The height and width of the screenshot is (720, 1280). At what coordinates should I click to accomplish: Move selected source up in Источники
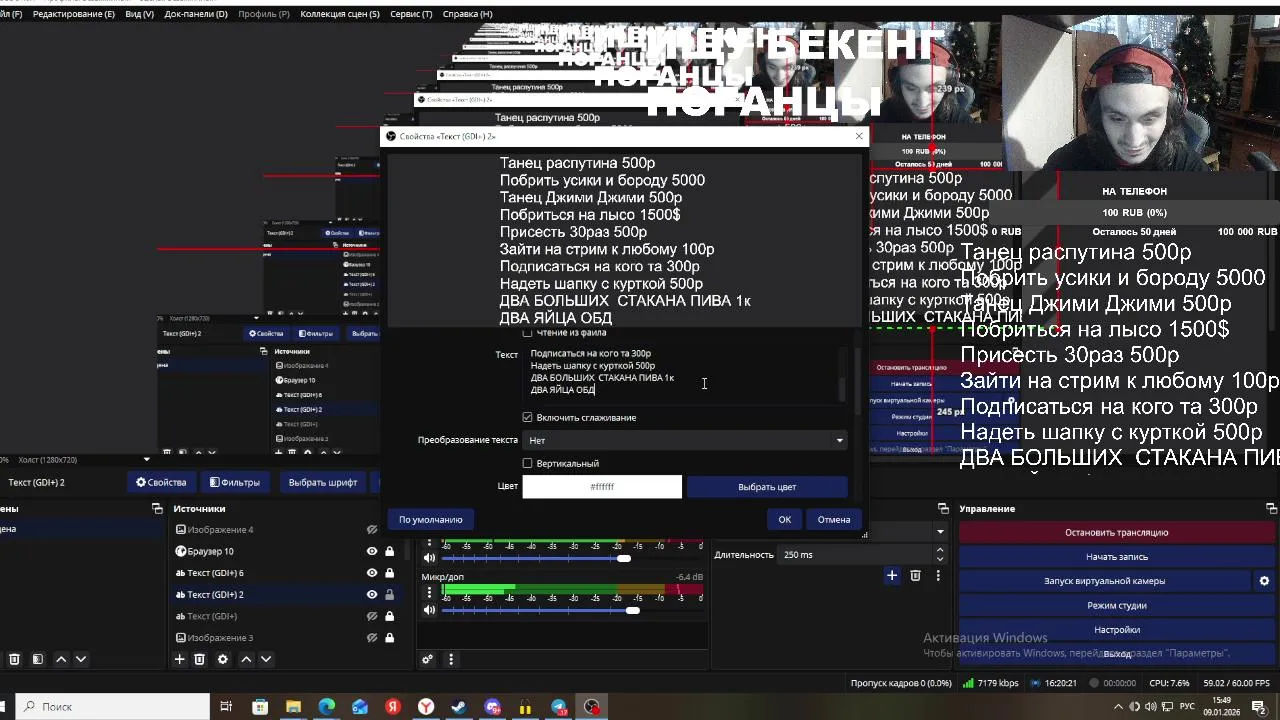[246, 659]
